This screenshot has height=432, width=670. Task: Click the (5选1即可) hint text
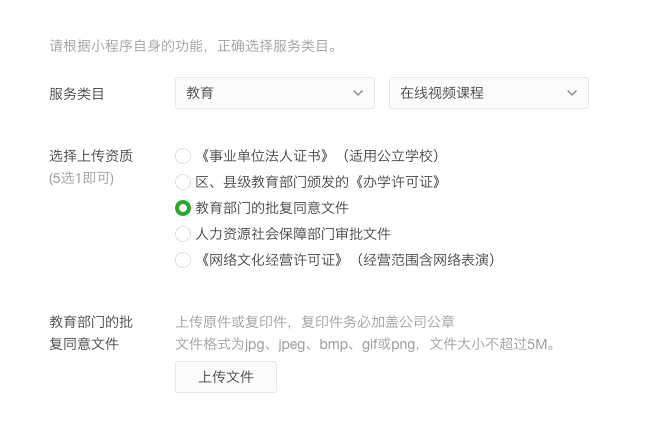(x=81, y=178)
